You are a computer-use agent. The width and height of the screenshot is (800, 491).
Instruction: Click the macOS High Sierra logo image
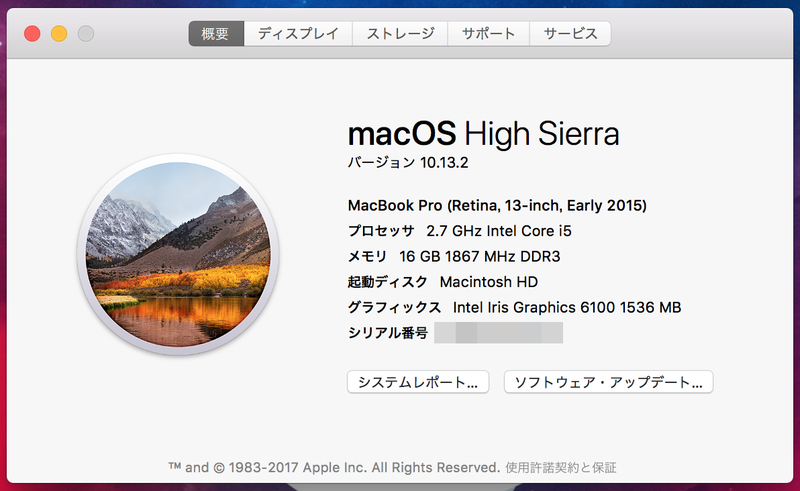[x=178, y=254]
